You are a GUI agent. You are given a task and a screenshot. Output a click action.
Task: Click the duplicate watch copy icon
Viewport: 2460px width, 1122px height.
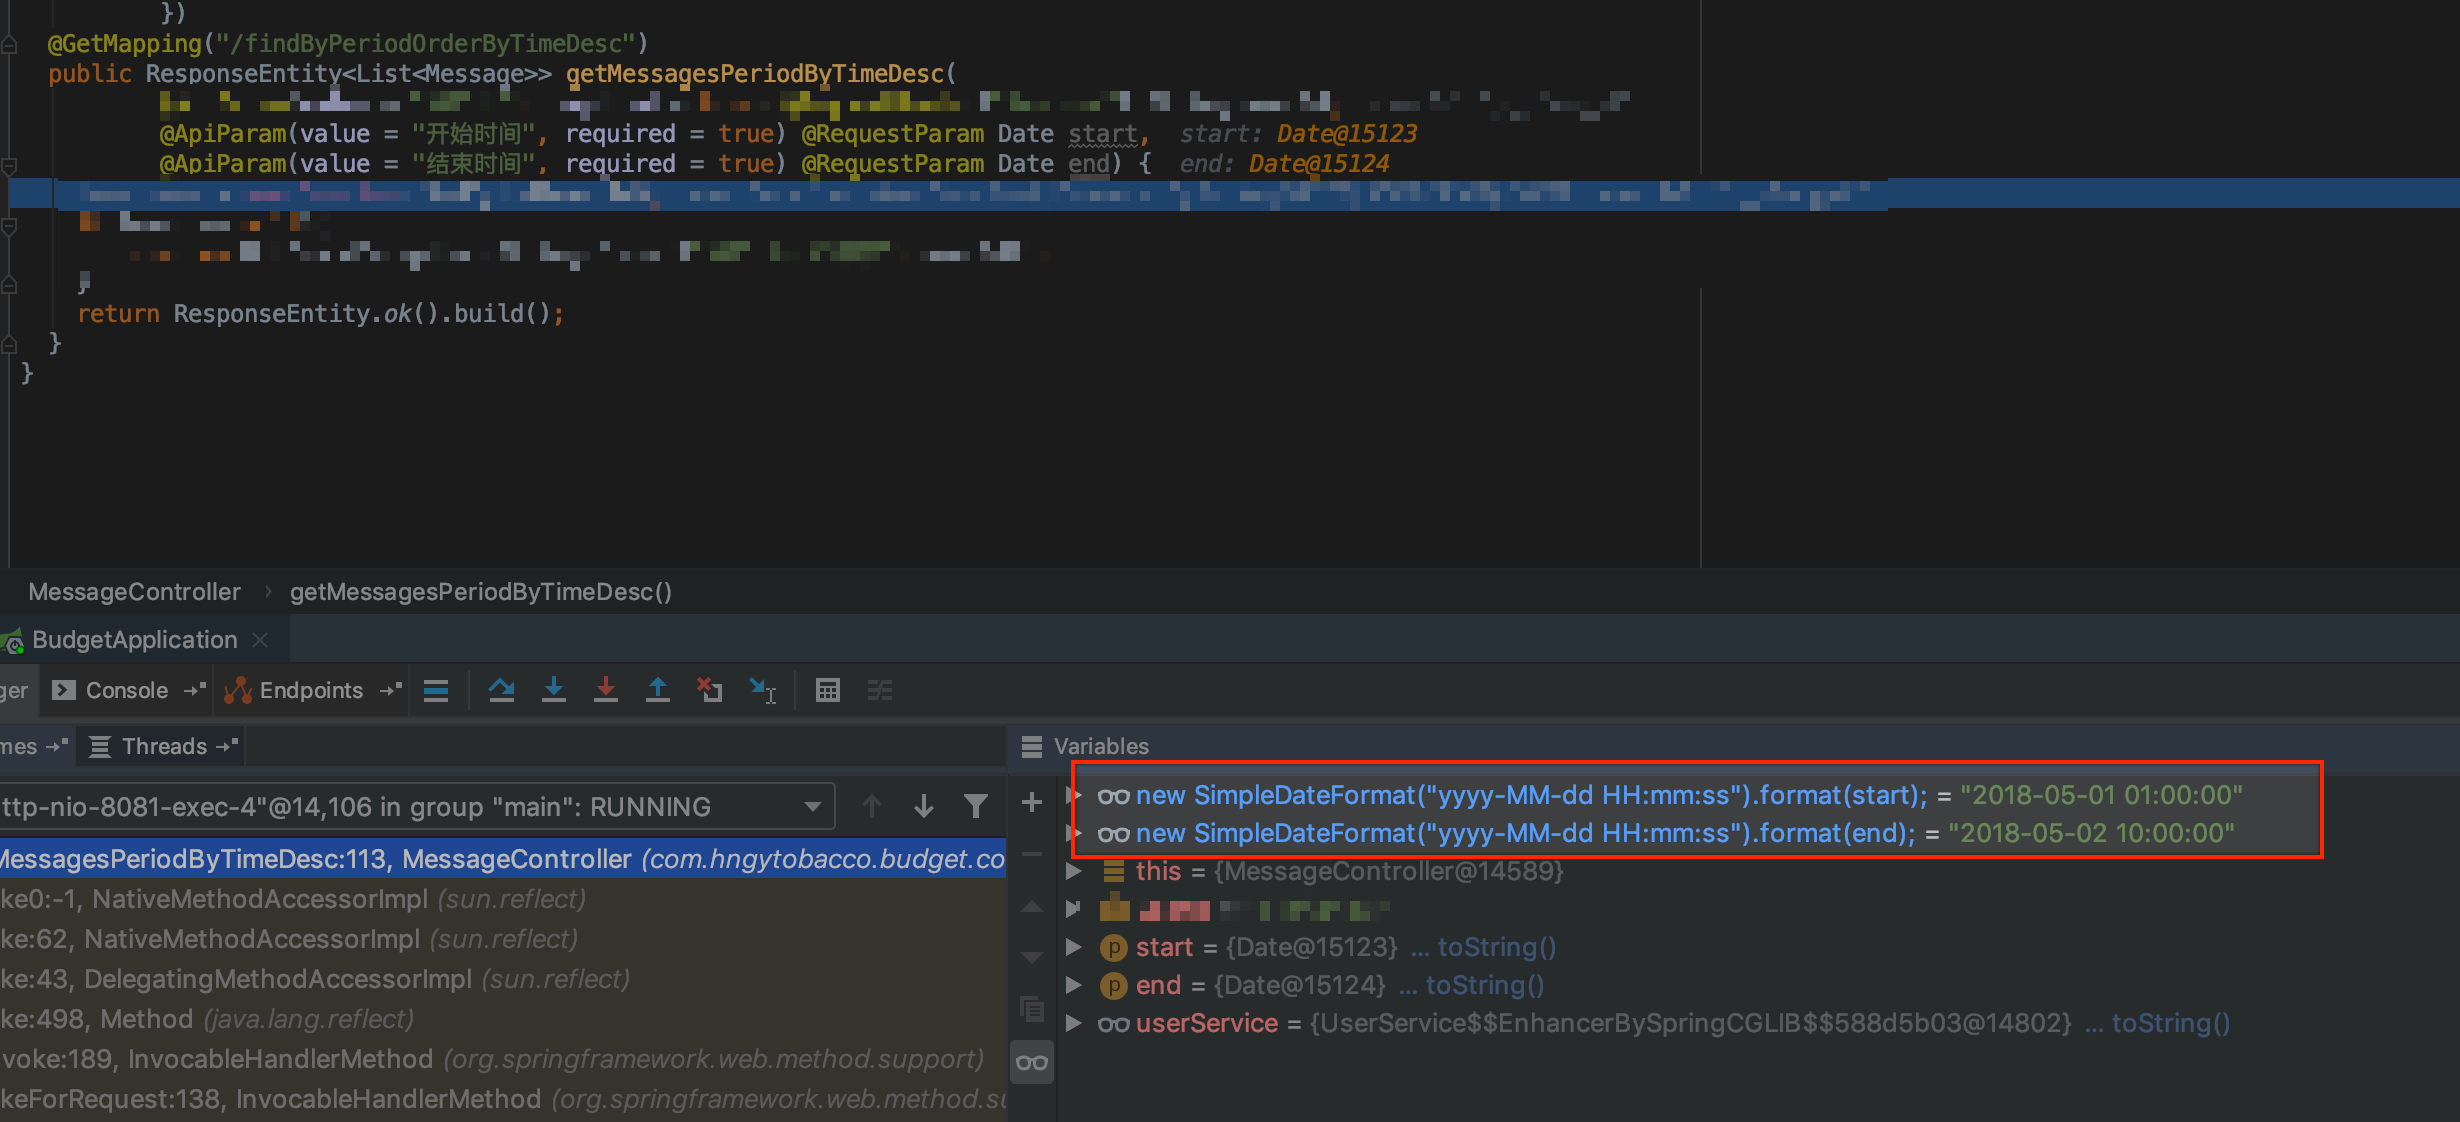[x=1032, y=1009]
